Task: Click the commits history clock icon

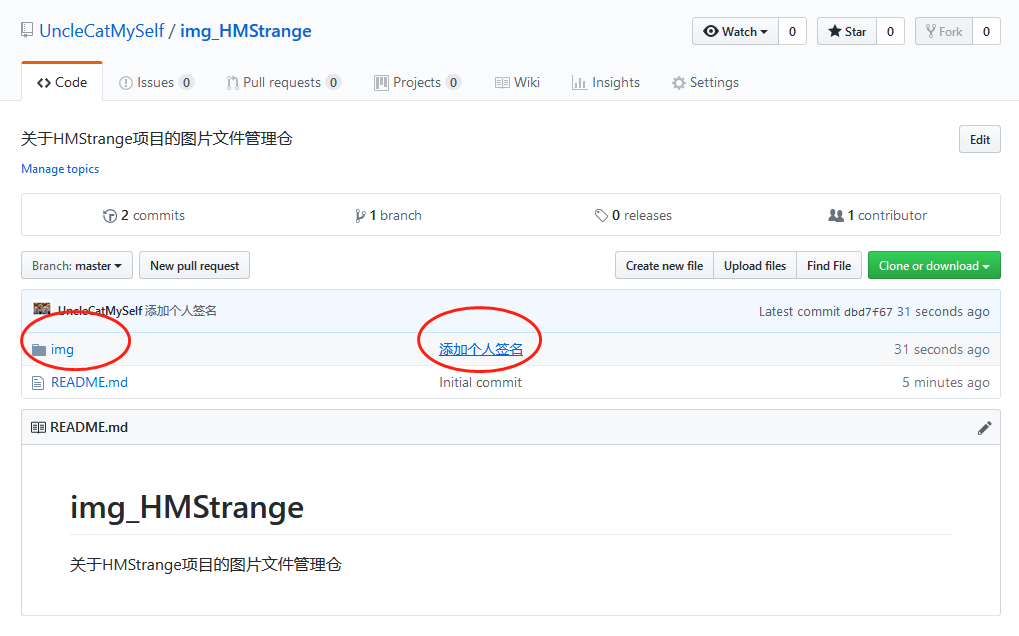Action: click(110, 216)
